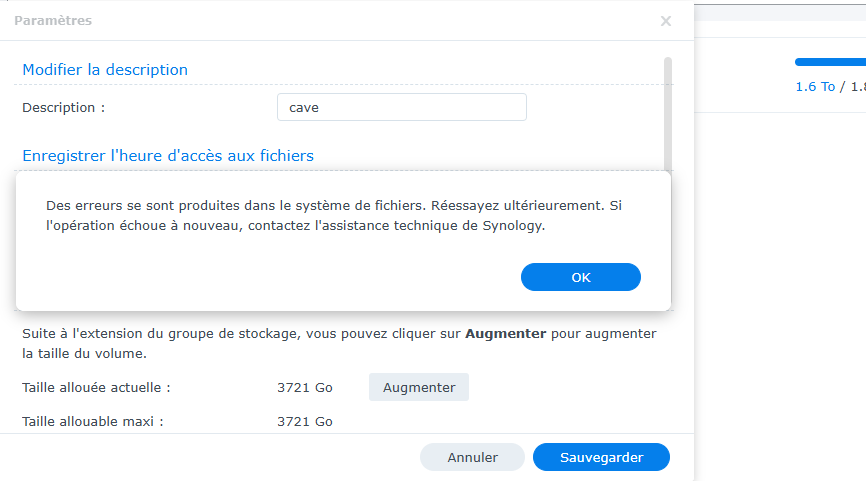Click the maximum allocatable size value 3721 Go
The width and height of the screenshot is (866, 481).
coord(304,421)
